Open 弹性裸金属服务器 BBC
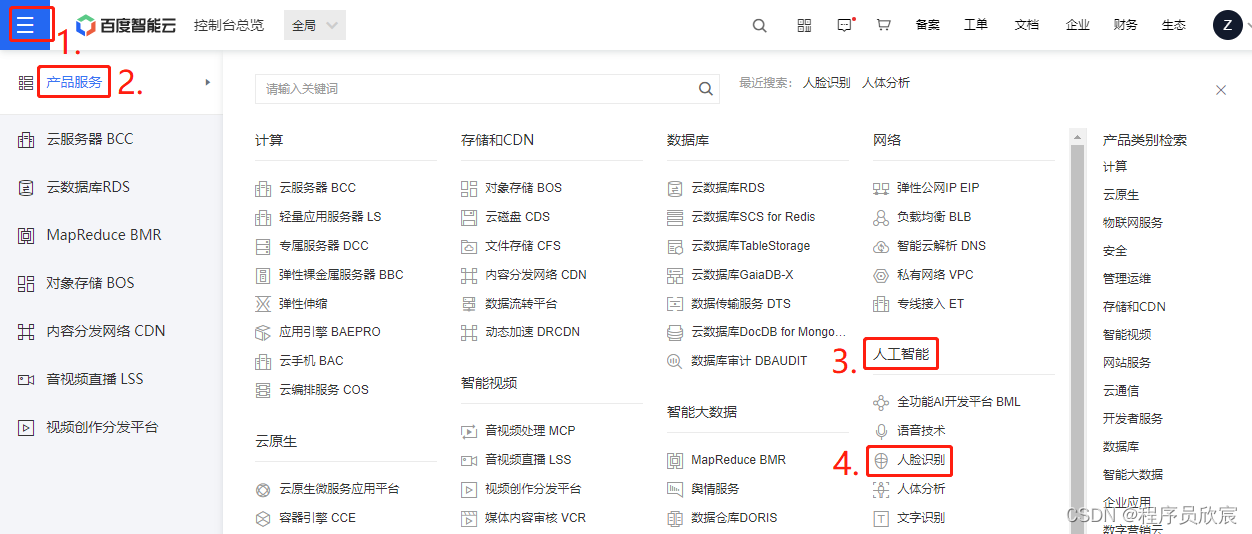1252x534 pixels. [x=341, y=275]
